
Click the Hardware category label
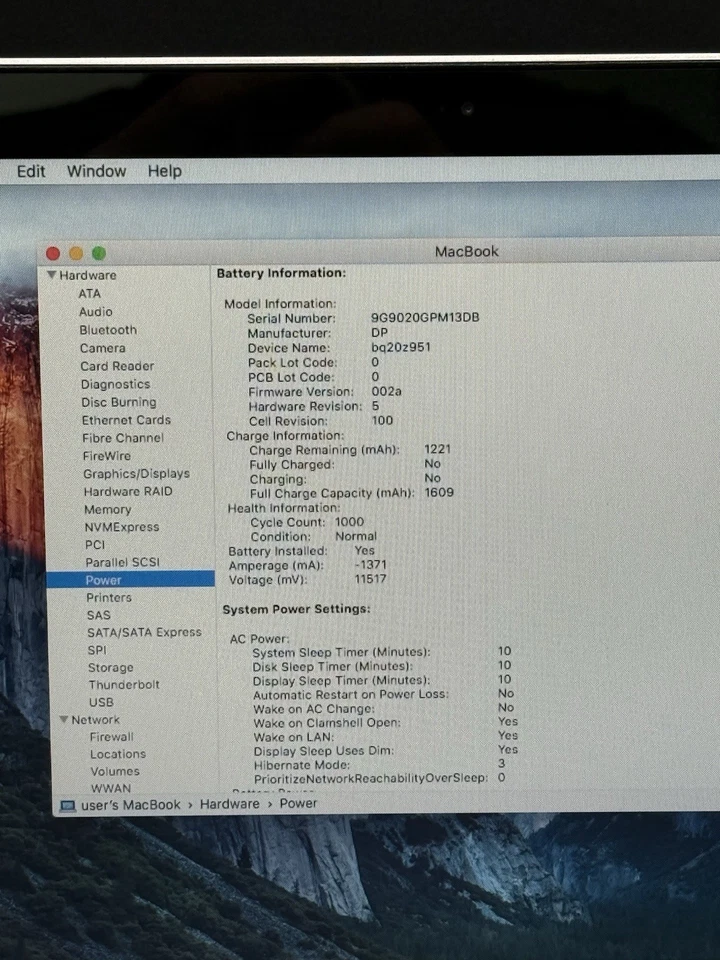88,275
